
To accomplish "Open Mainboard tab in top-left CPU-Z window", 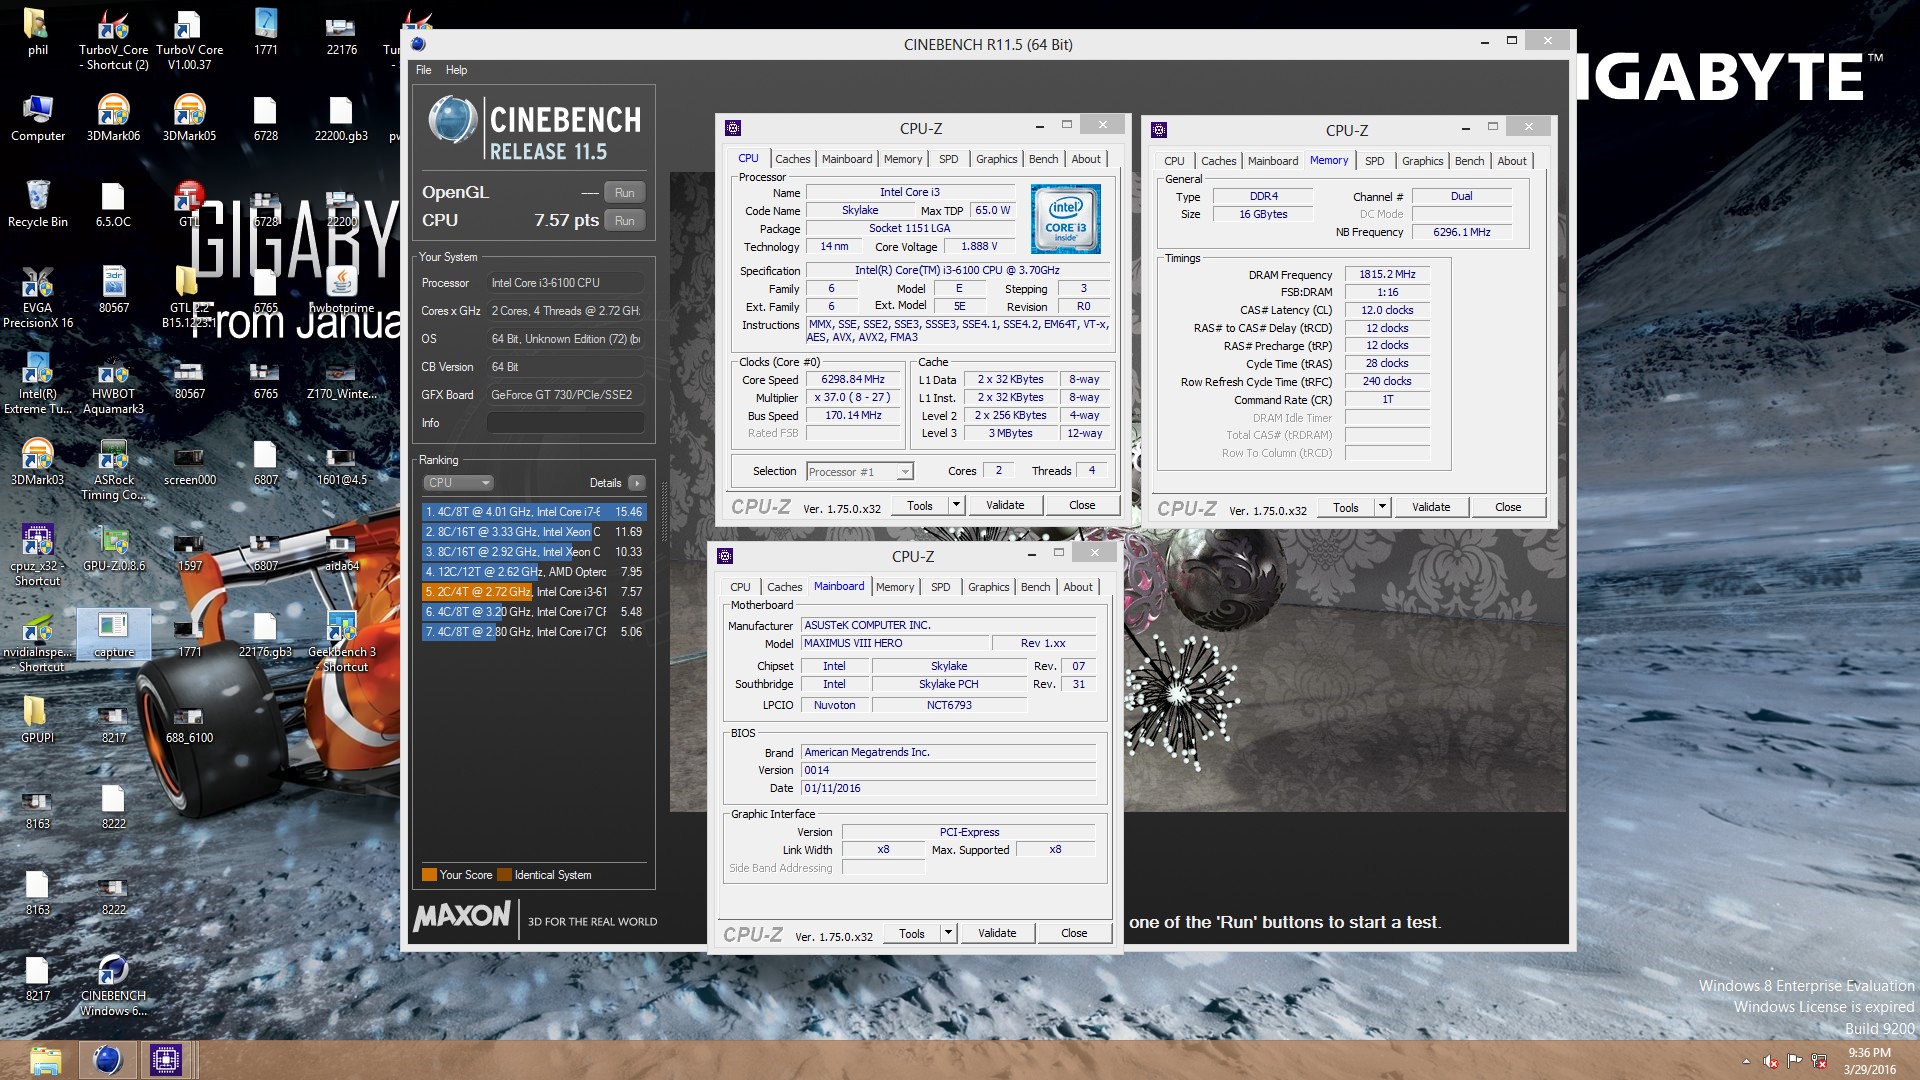I will 847,159.
